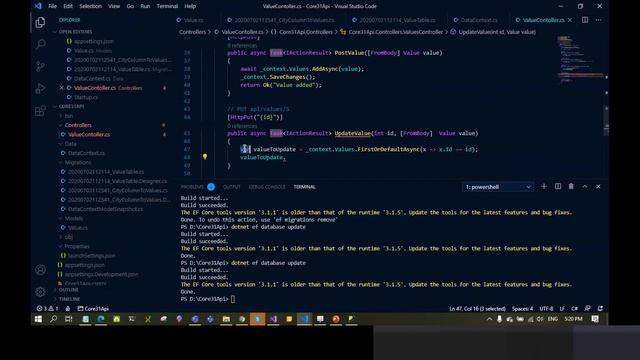Open the Help menu
The width and height of the screenshot is (640, 360).
tap(190, 6)
